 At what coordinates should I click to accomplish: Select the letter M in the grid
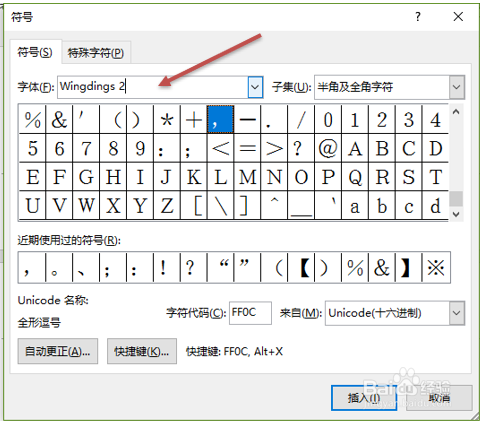click(x=248, y=177)
